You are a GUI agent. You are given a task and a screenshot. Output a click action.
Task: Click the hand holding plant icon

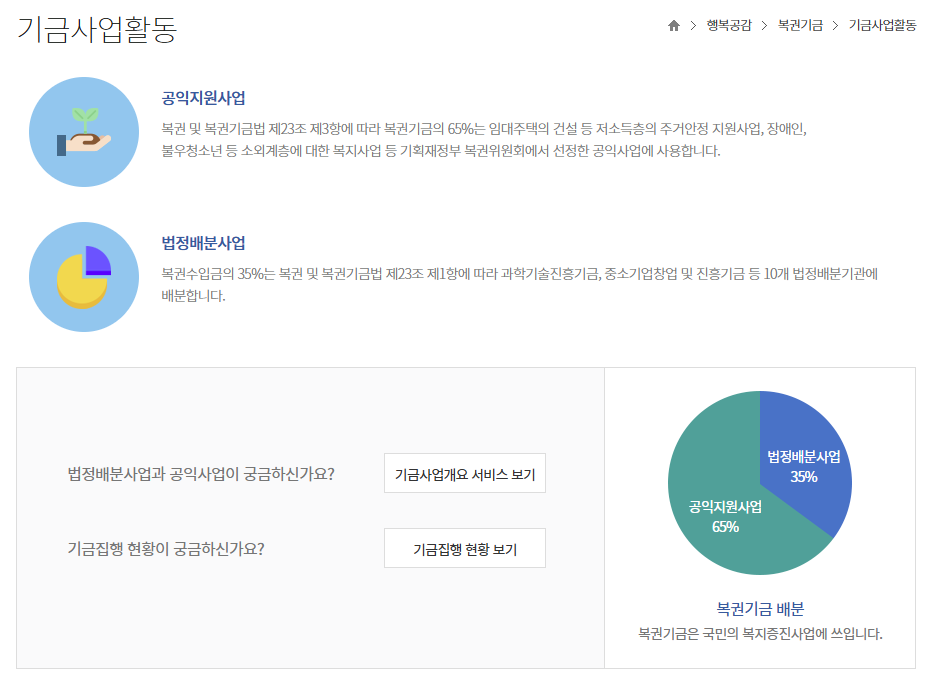(x=84, y=131)
